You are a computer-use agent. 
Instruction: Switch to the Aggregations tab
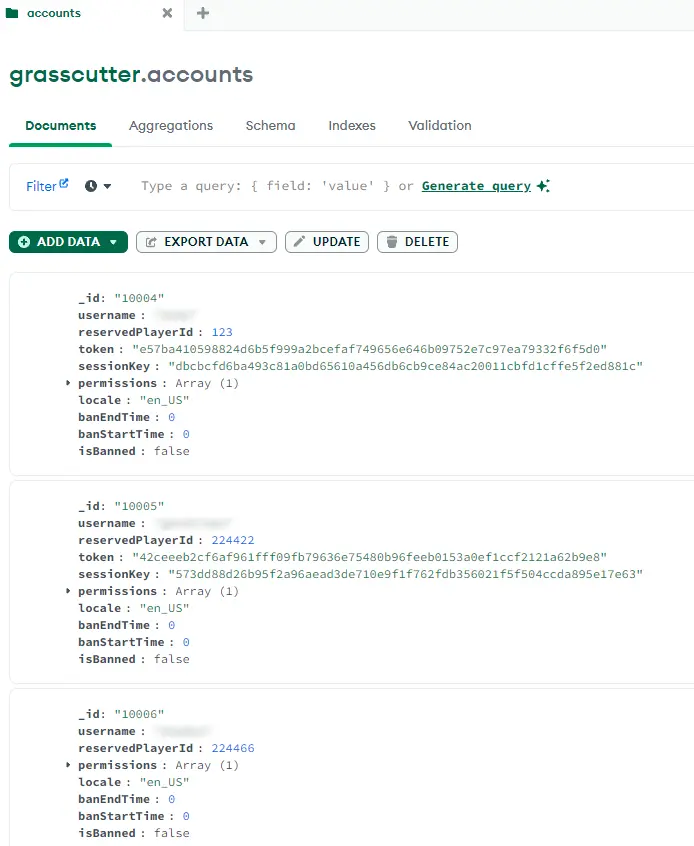(x=171, y=126)
